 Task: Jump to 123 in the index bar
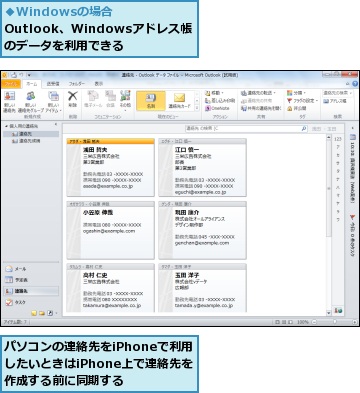coord(338,139)
